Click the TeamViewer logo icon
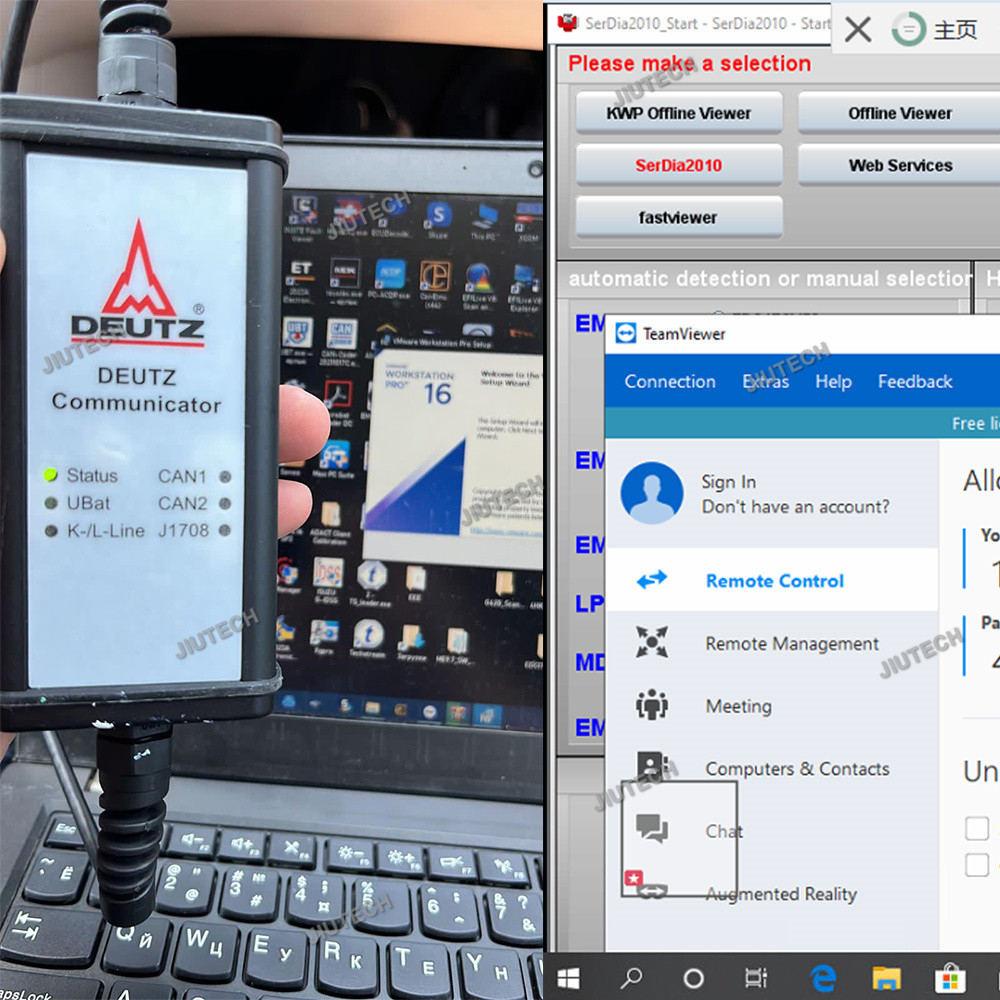This screenshot has width=1000, height=1000. 626,334
